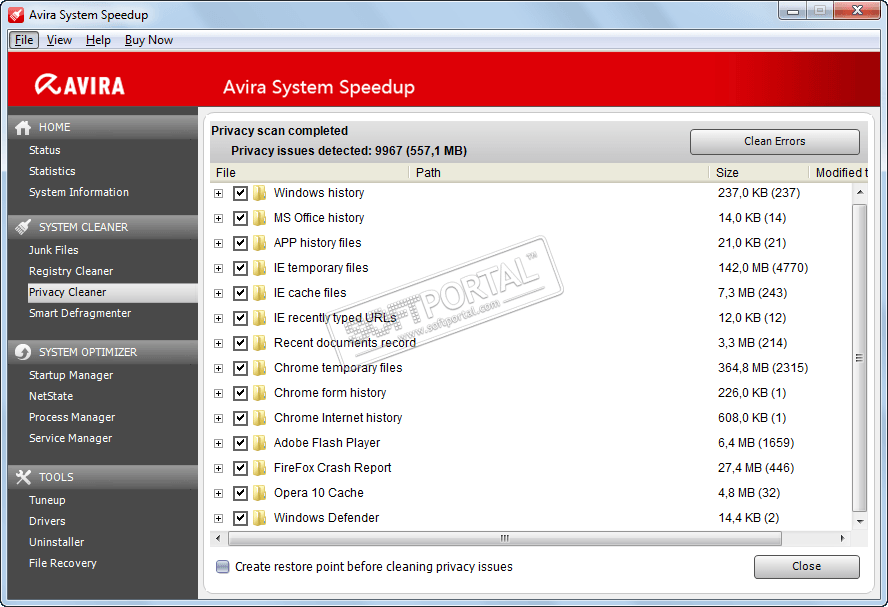Click the MS Office history folder icon
The image size is (888, 607).
coord(259,218)
